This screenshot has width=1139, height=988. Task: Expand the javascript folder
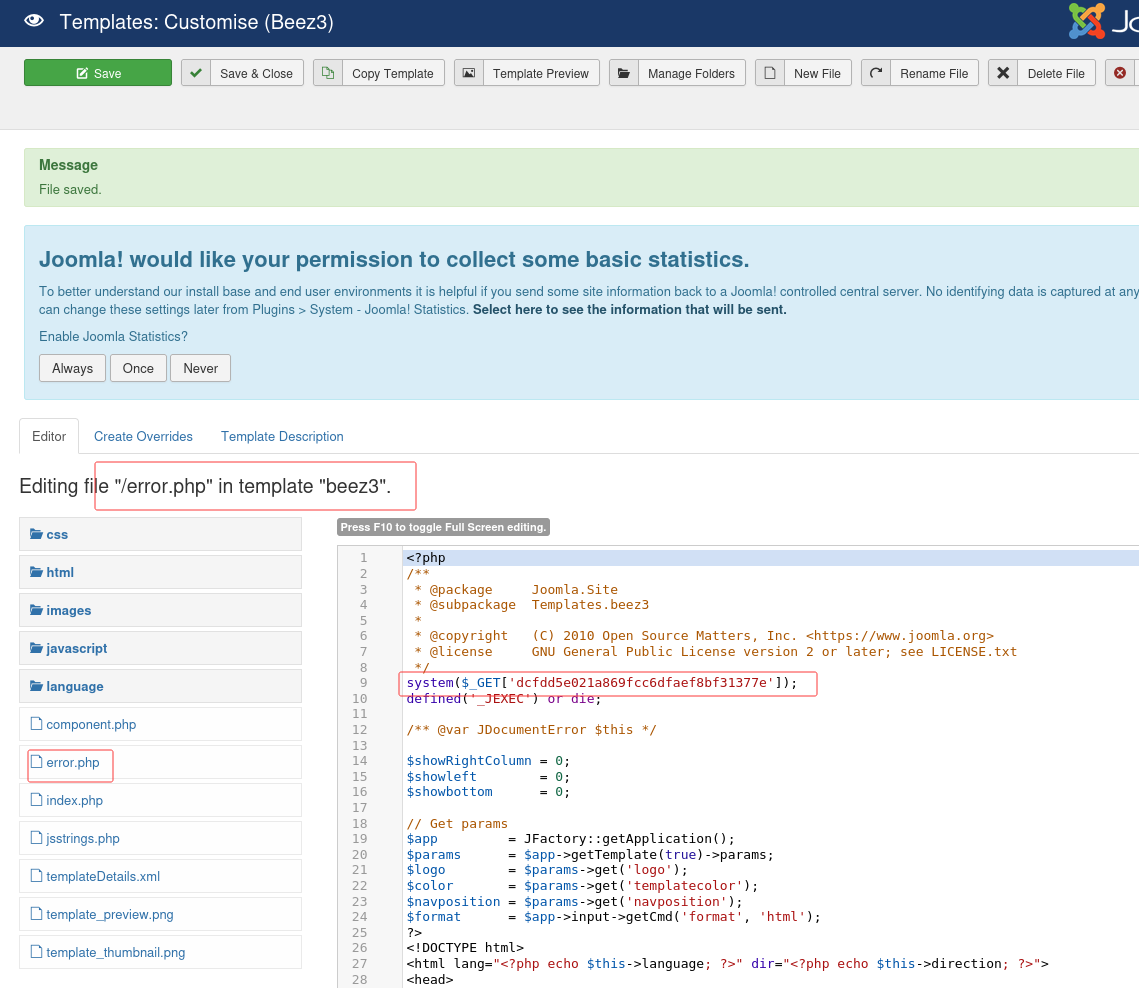pyautogui.click(x=161, y=648)
